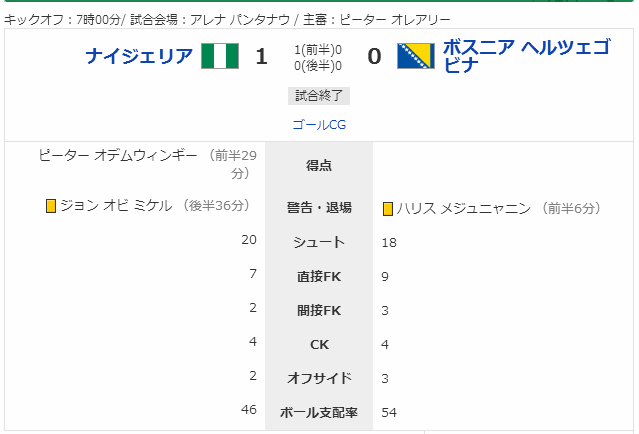Click the 間接FK row header

[319, 311]
